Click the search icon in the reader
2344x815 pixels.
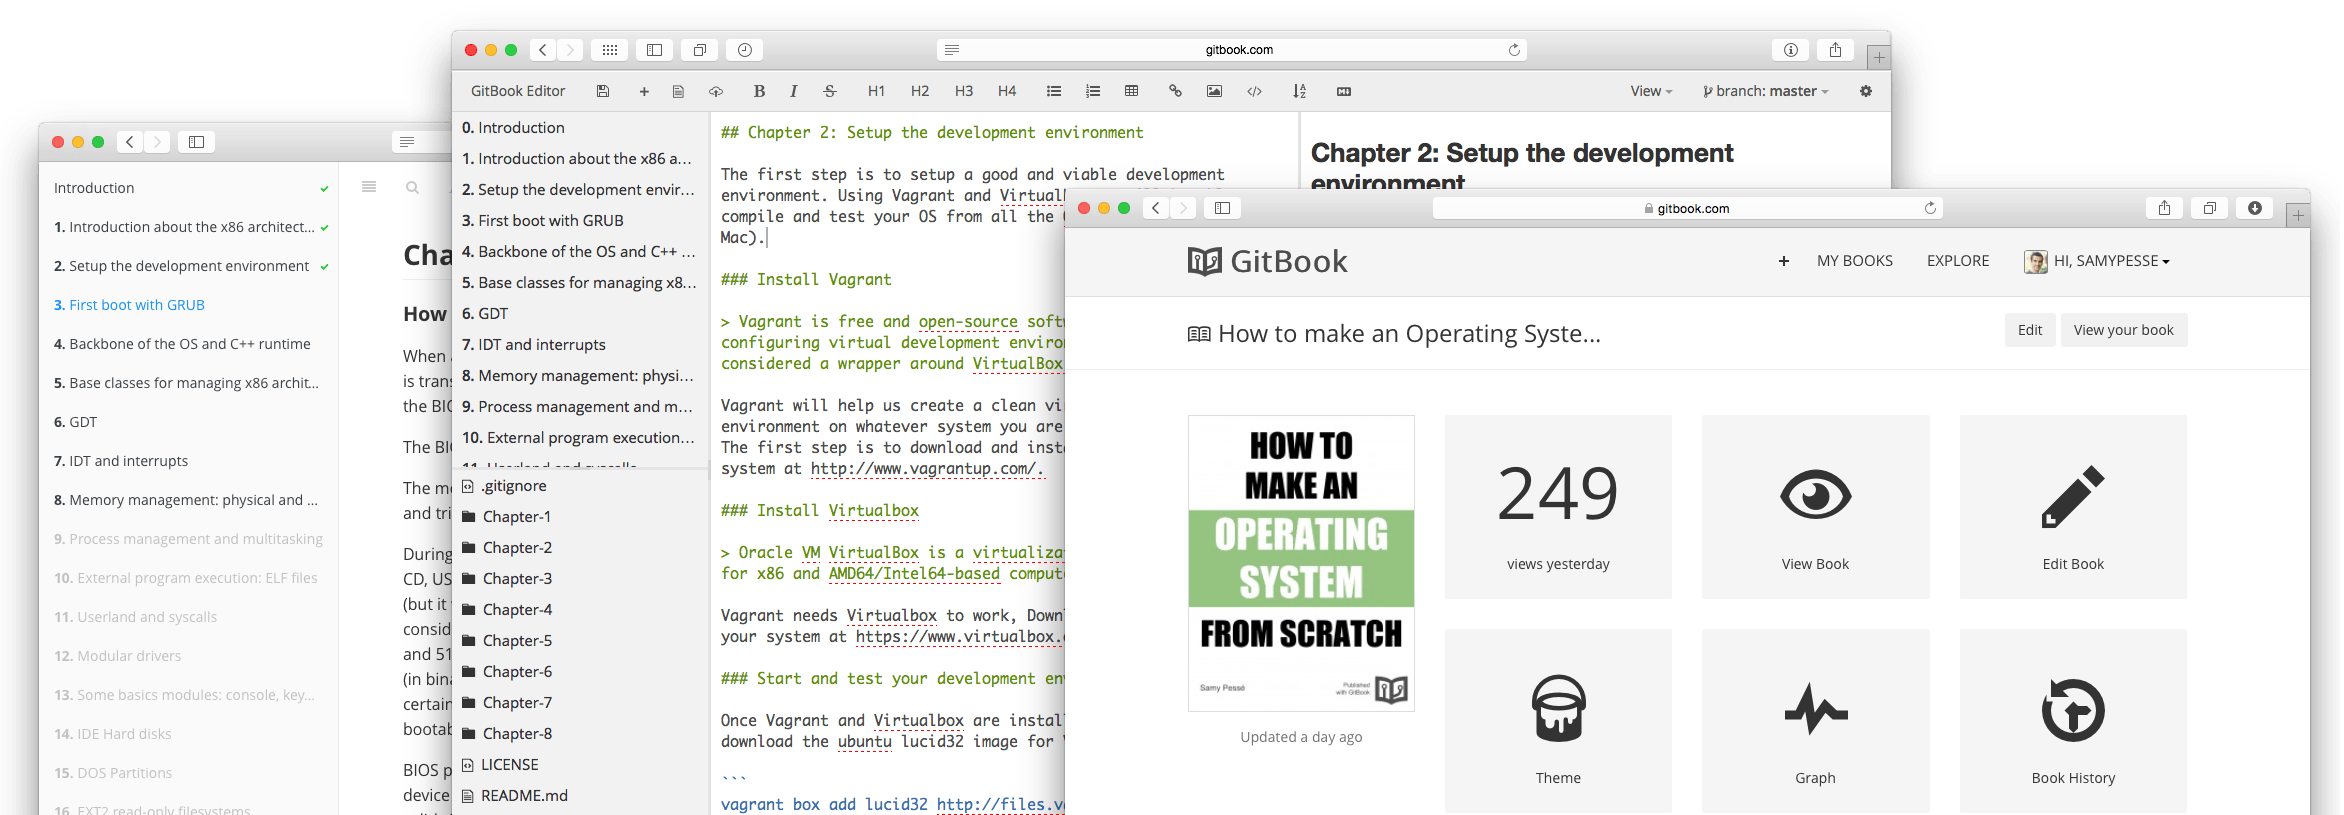coord(412,187)
